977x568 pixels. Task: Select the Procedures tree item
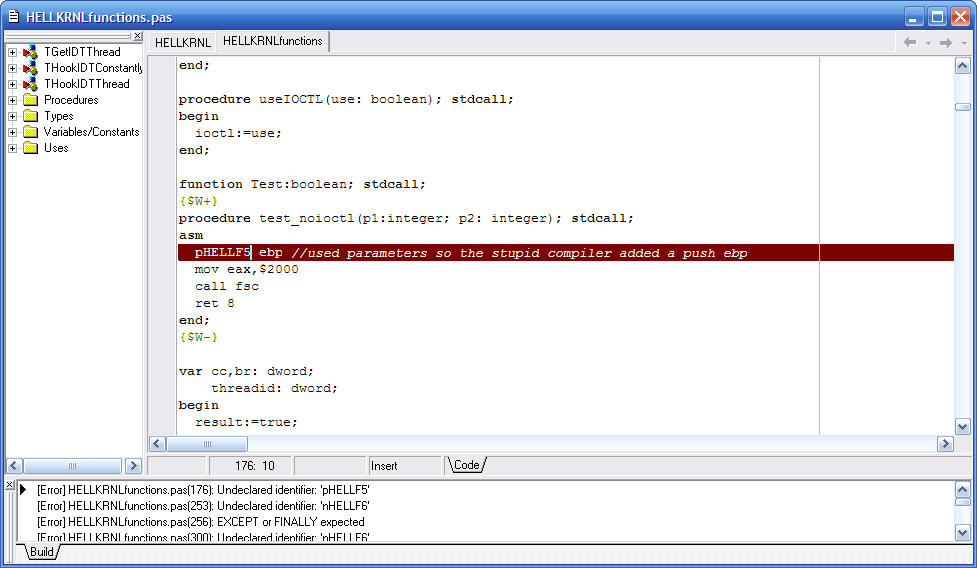tap(71, 100)
